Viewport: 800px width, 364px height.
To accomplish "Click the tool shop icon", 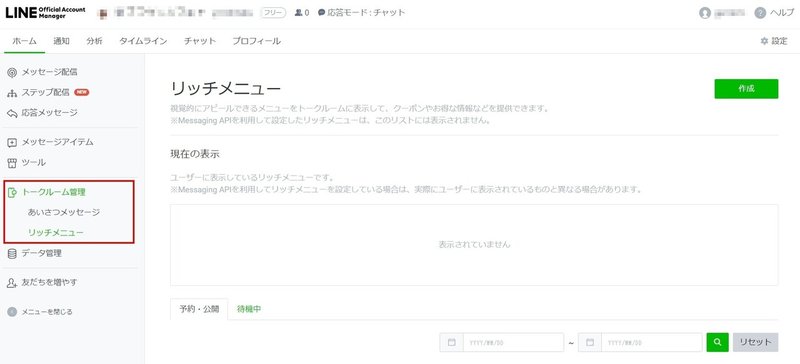I will pyautogui.click(x=12, y=163).
